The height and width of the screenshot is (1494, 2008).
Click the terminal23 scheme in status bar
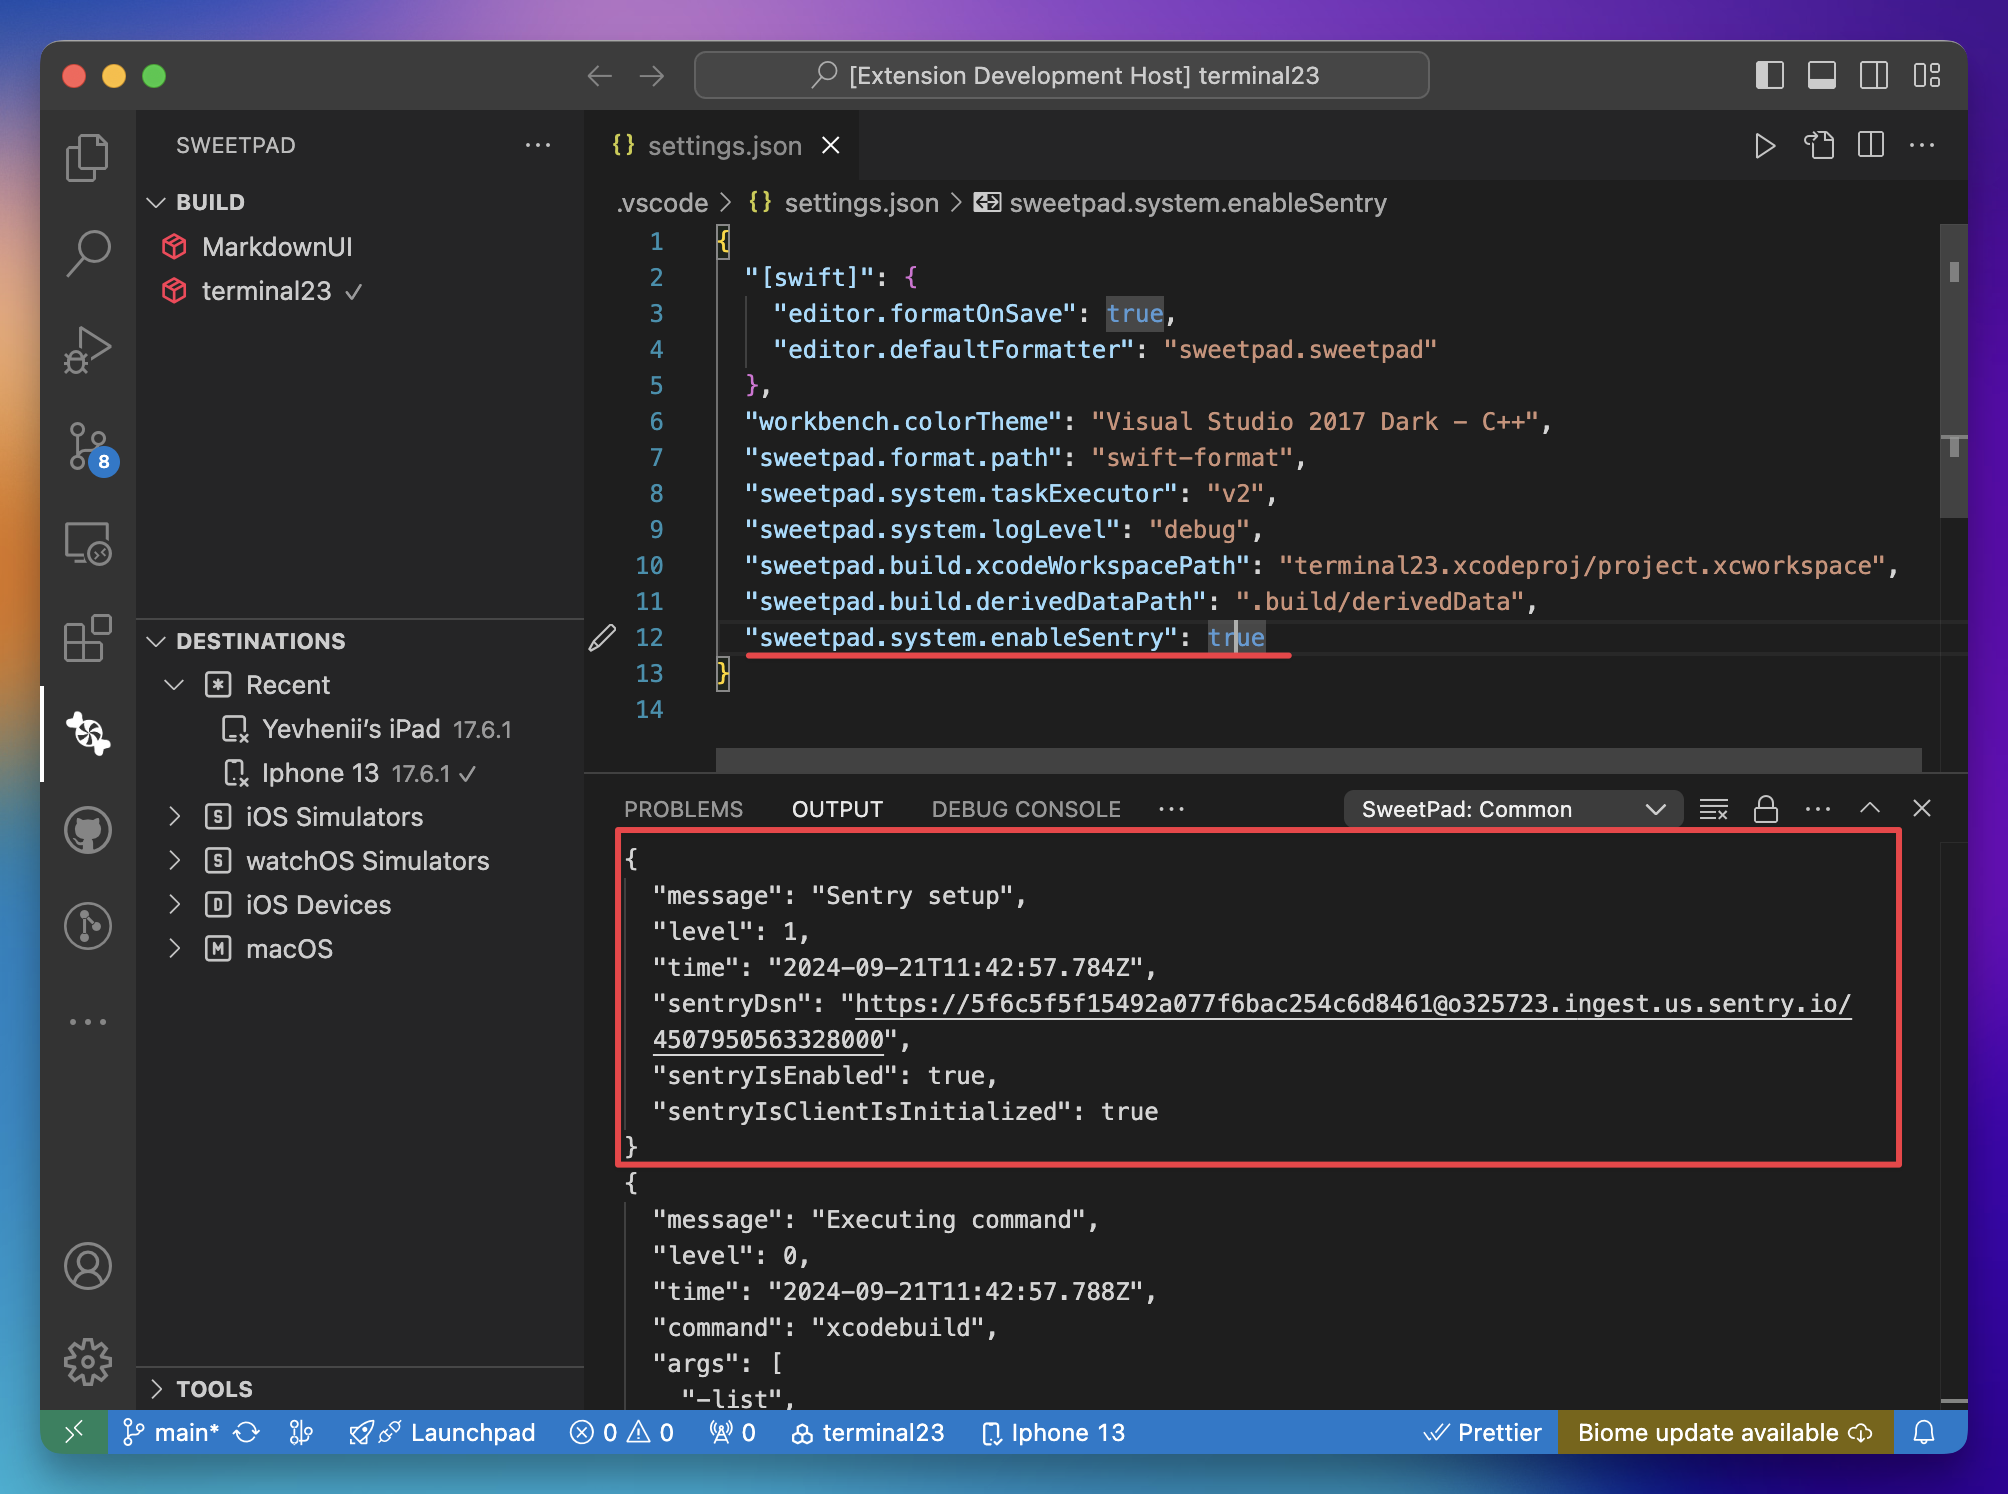pos(867,1432)
